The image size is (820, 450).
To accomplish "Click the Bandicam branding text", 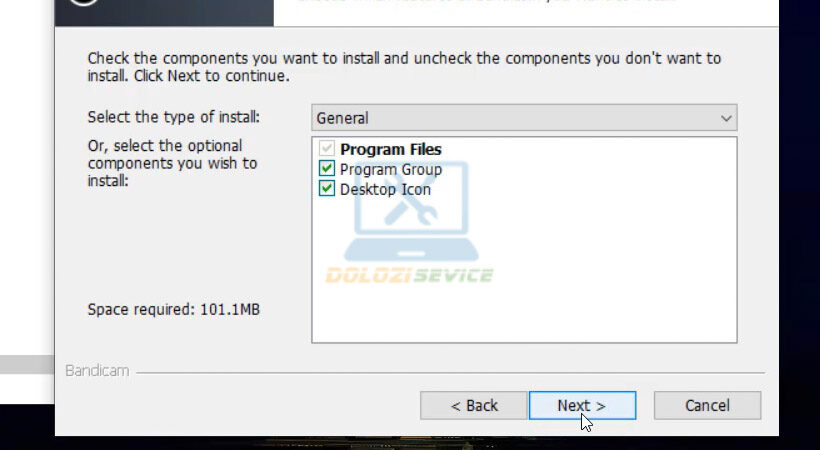I will click(97, 371).
